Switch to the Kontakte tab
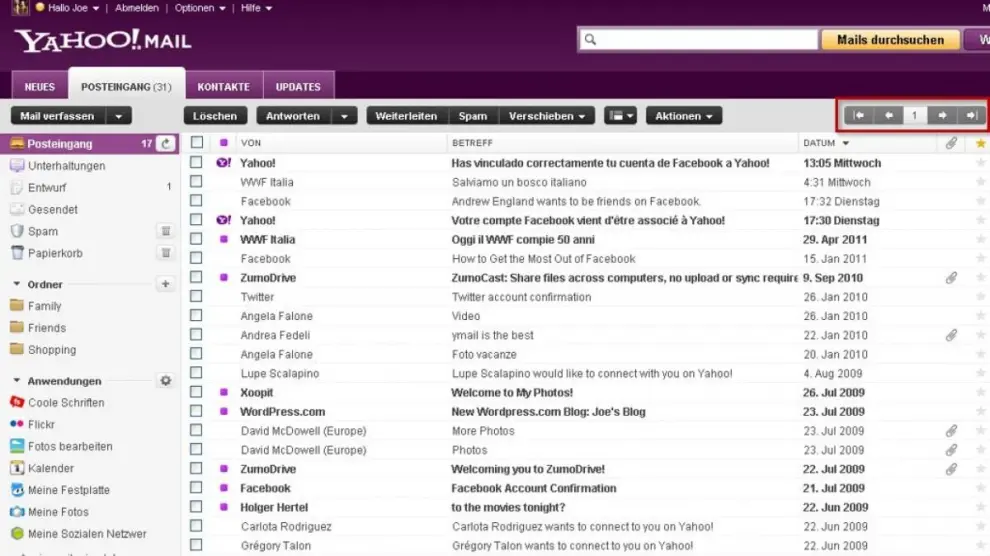 [224, 87]
